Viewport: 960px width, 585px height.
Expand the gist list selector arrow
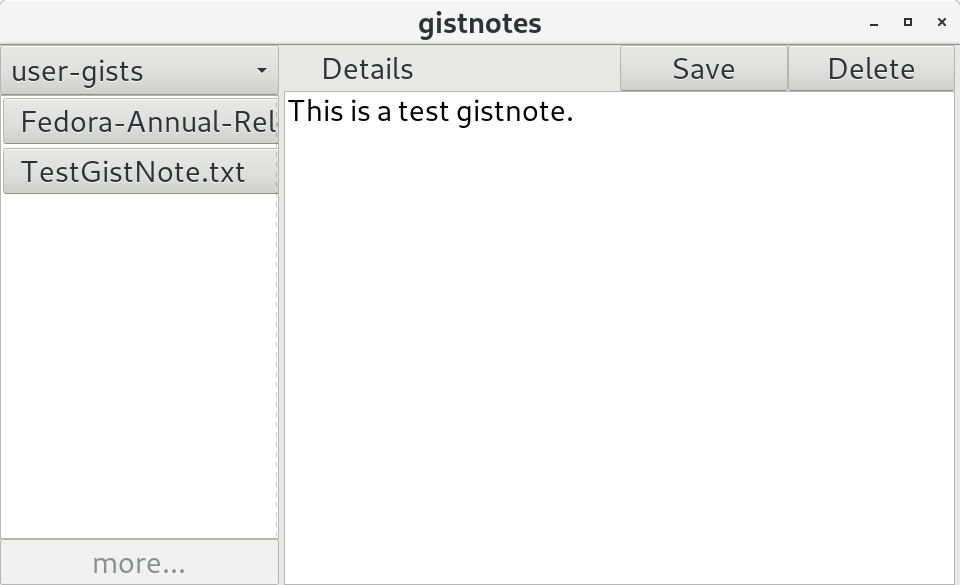coord(262,70)
